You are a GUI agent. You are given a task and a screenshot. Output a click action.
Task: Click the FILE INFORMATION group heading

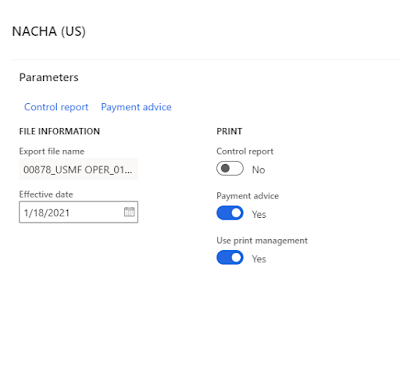pyautogui.click(x=59, y=131)
